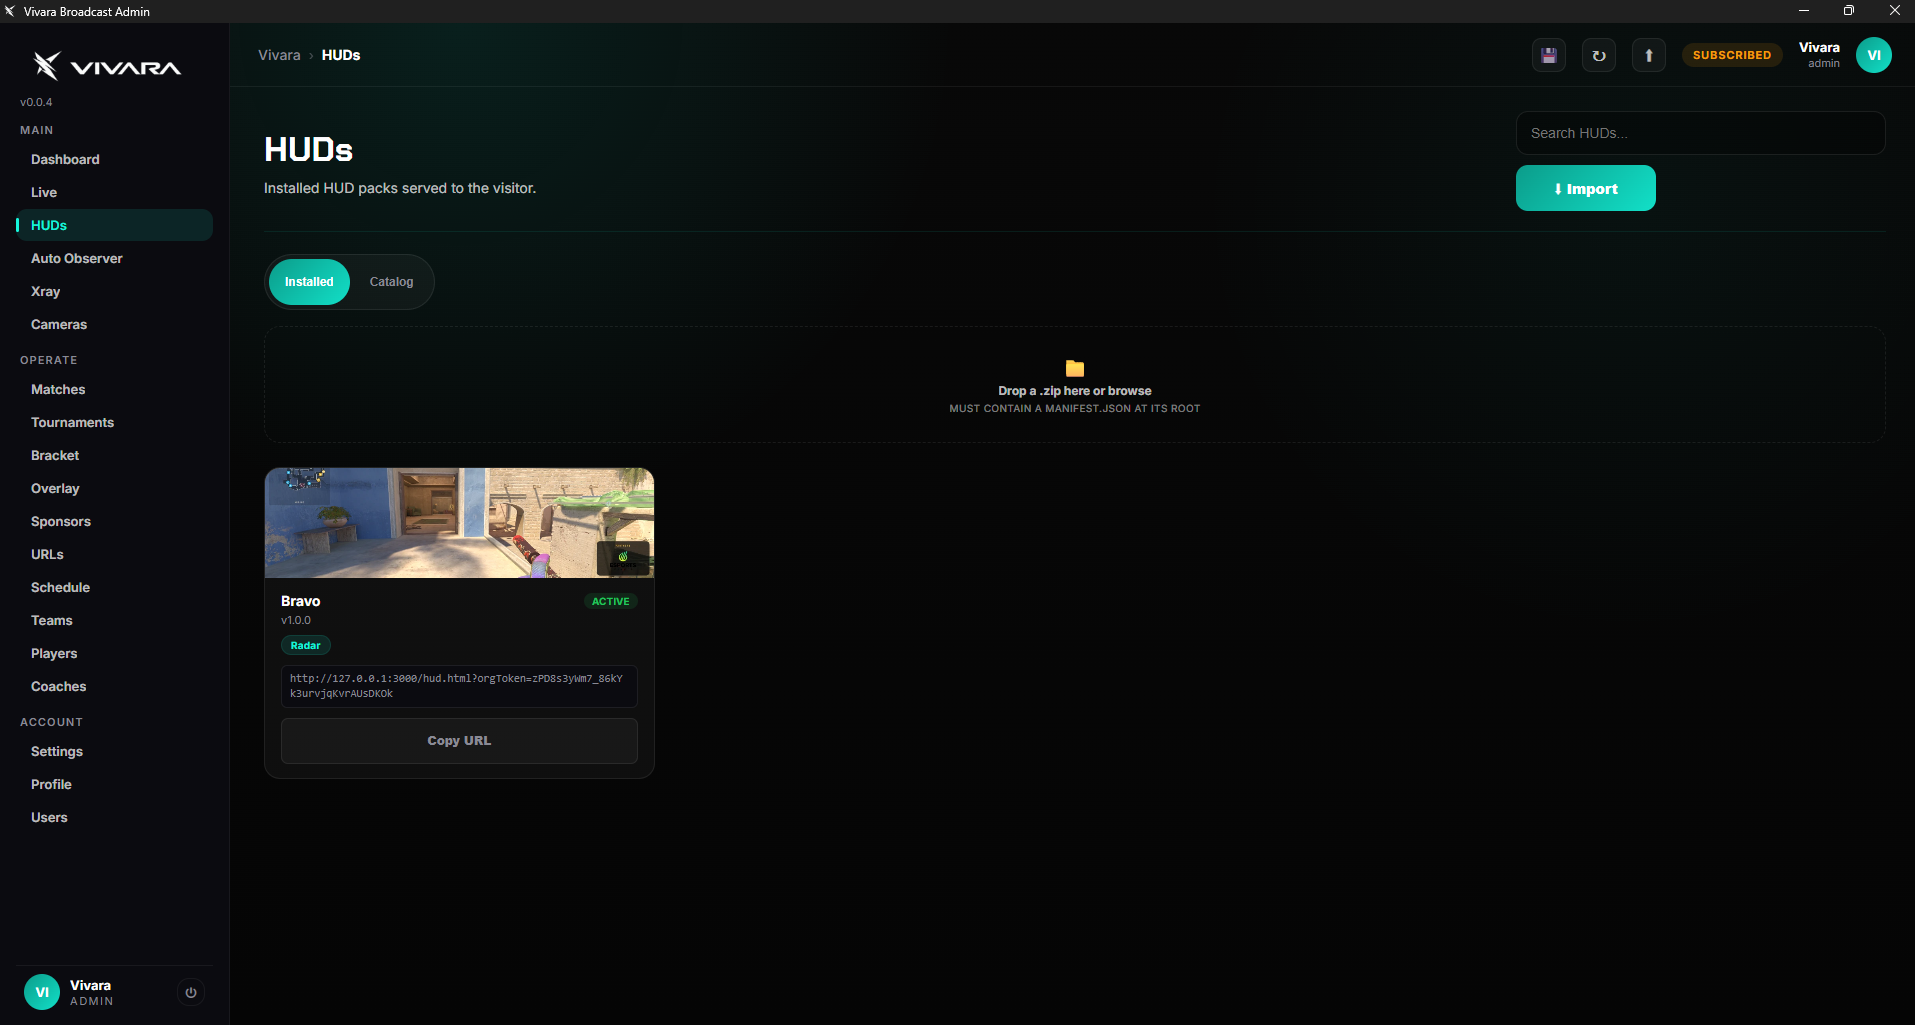Go to Xray section
Viewport: 1915px width, 1025px height.
click(114, 291)
